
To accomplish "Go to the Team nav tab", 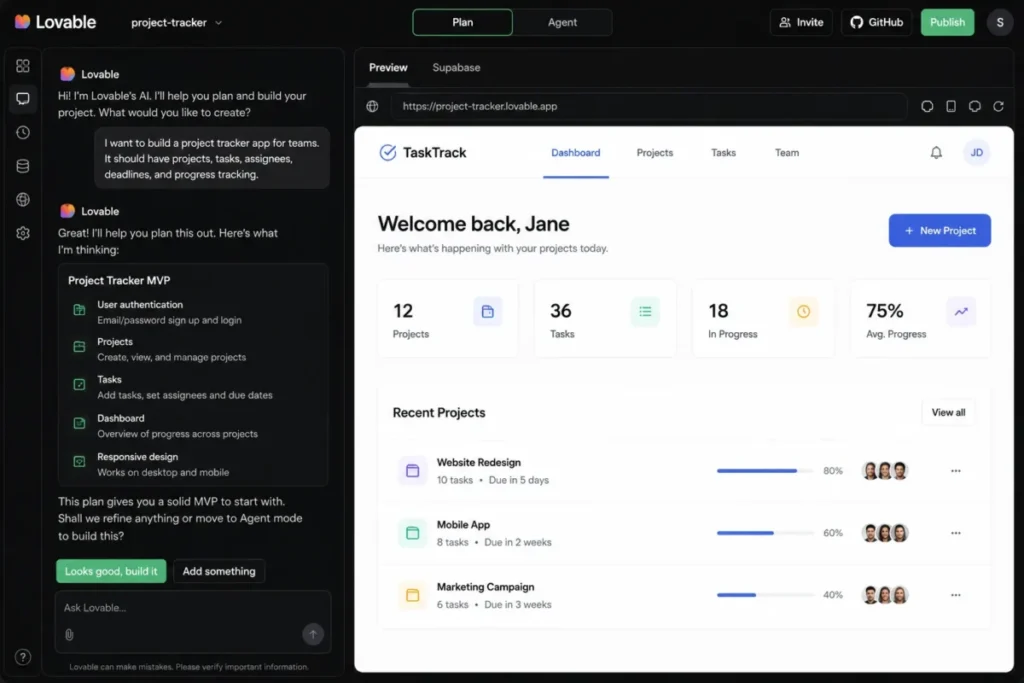I will [x=786, y=152].
